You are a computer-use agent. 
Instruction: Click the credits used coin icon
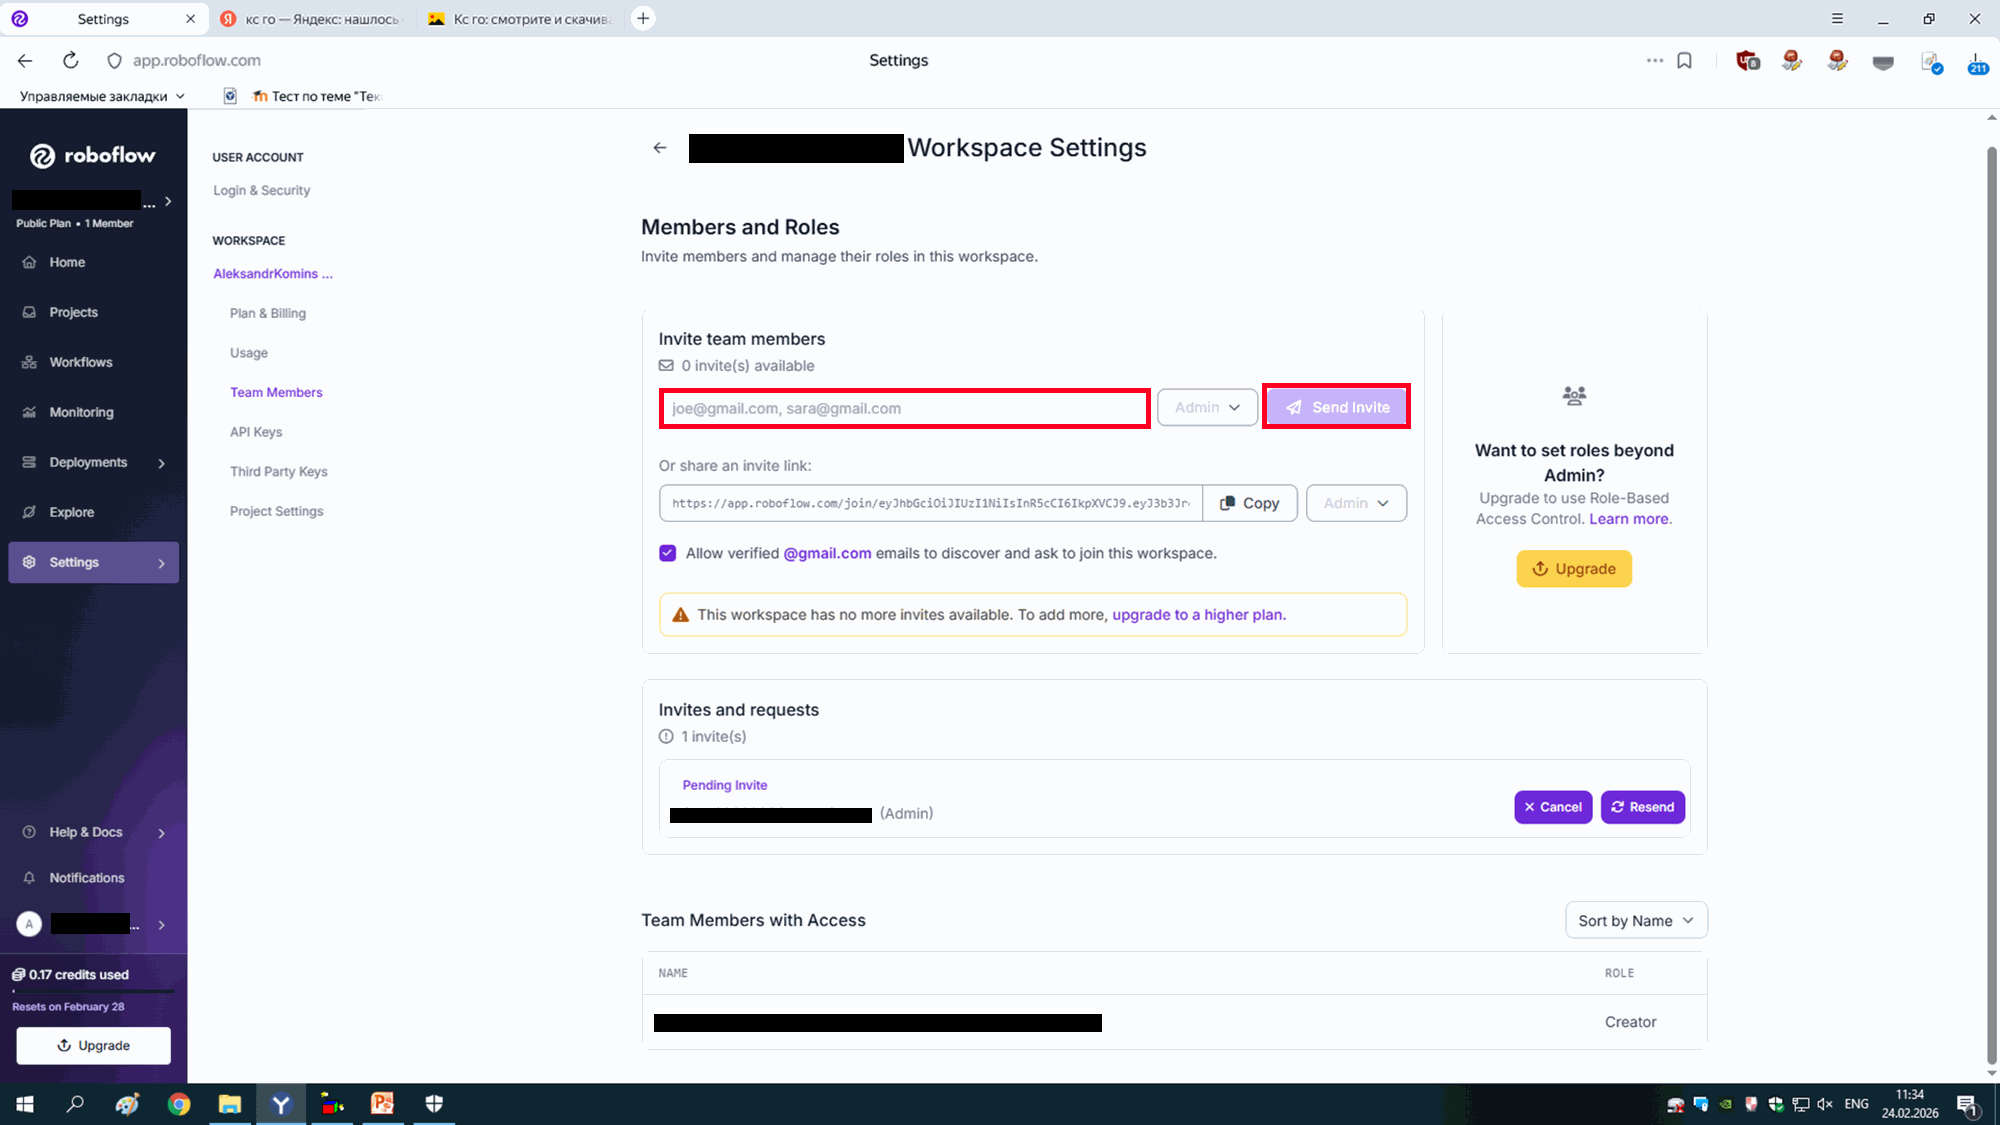pos(19,974)
